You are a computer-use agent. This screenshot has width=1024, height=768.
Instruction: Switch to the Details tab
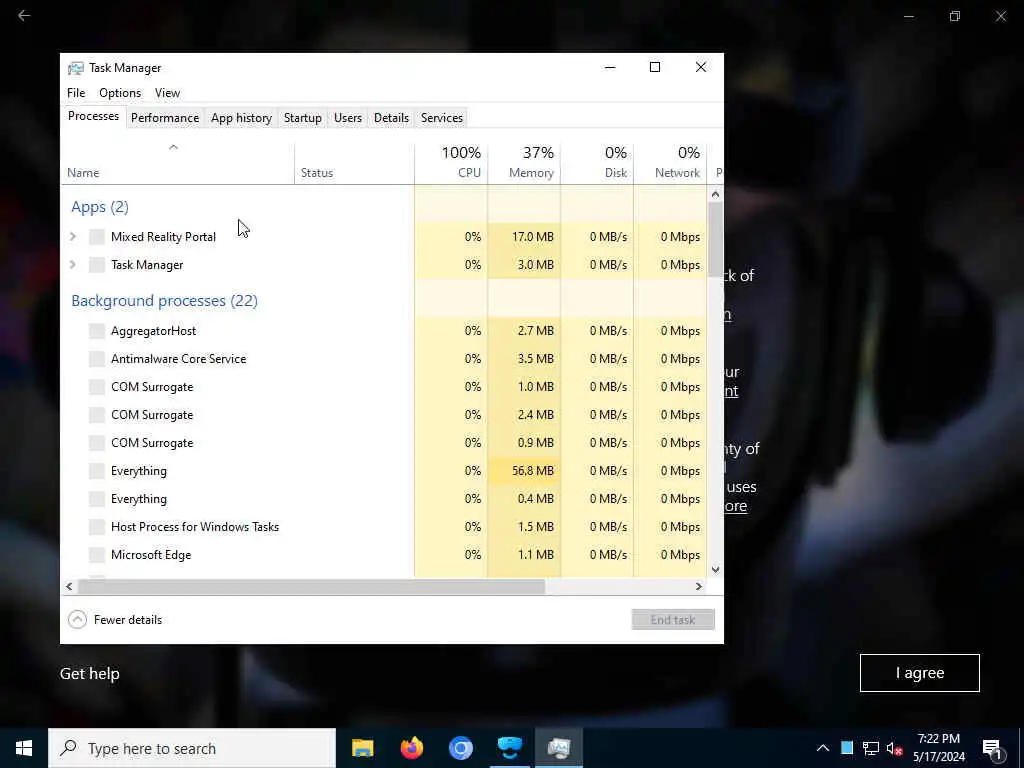[x=391, y=118]
